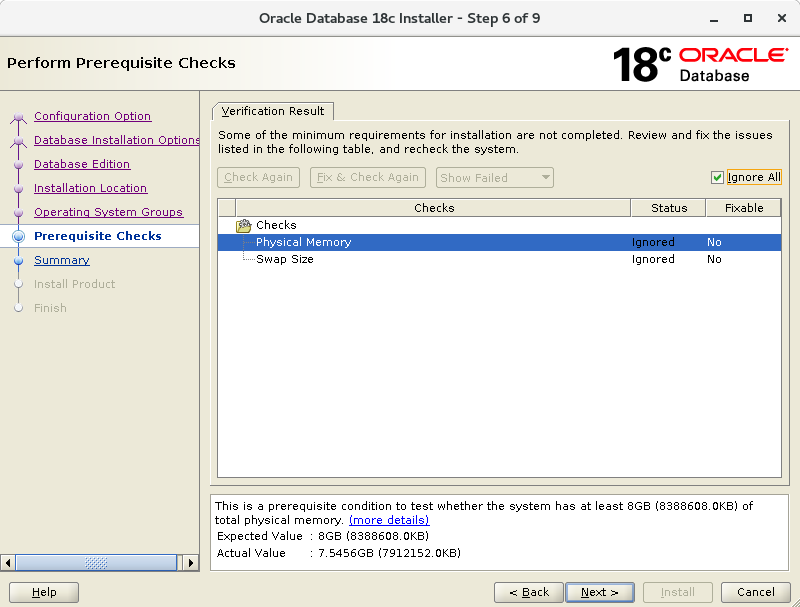
Task: Click the Next button
Action: tap(600, 592)
